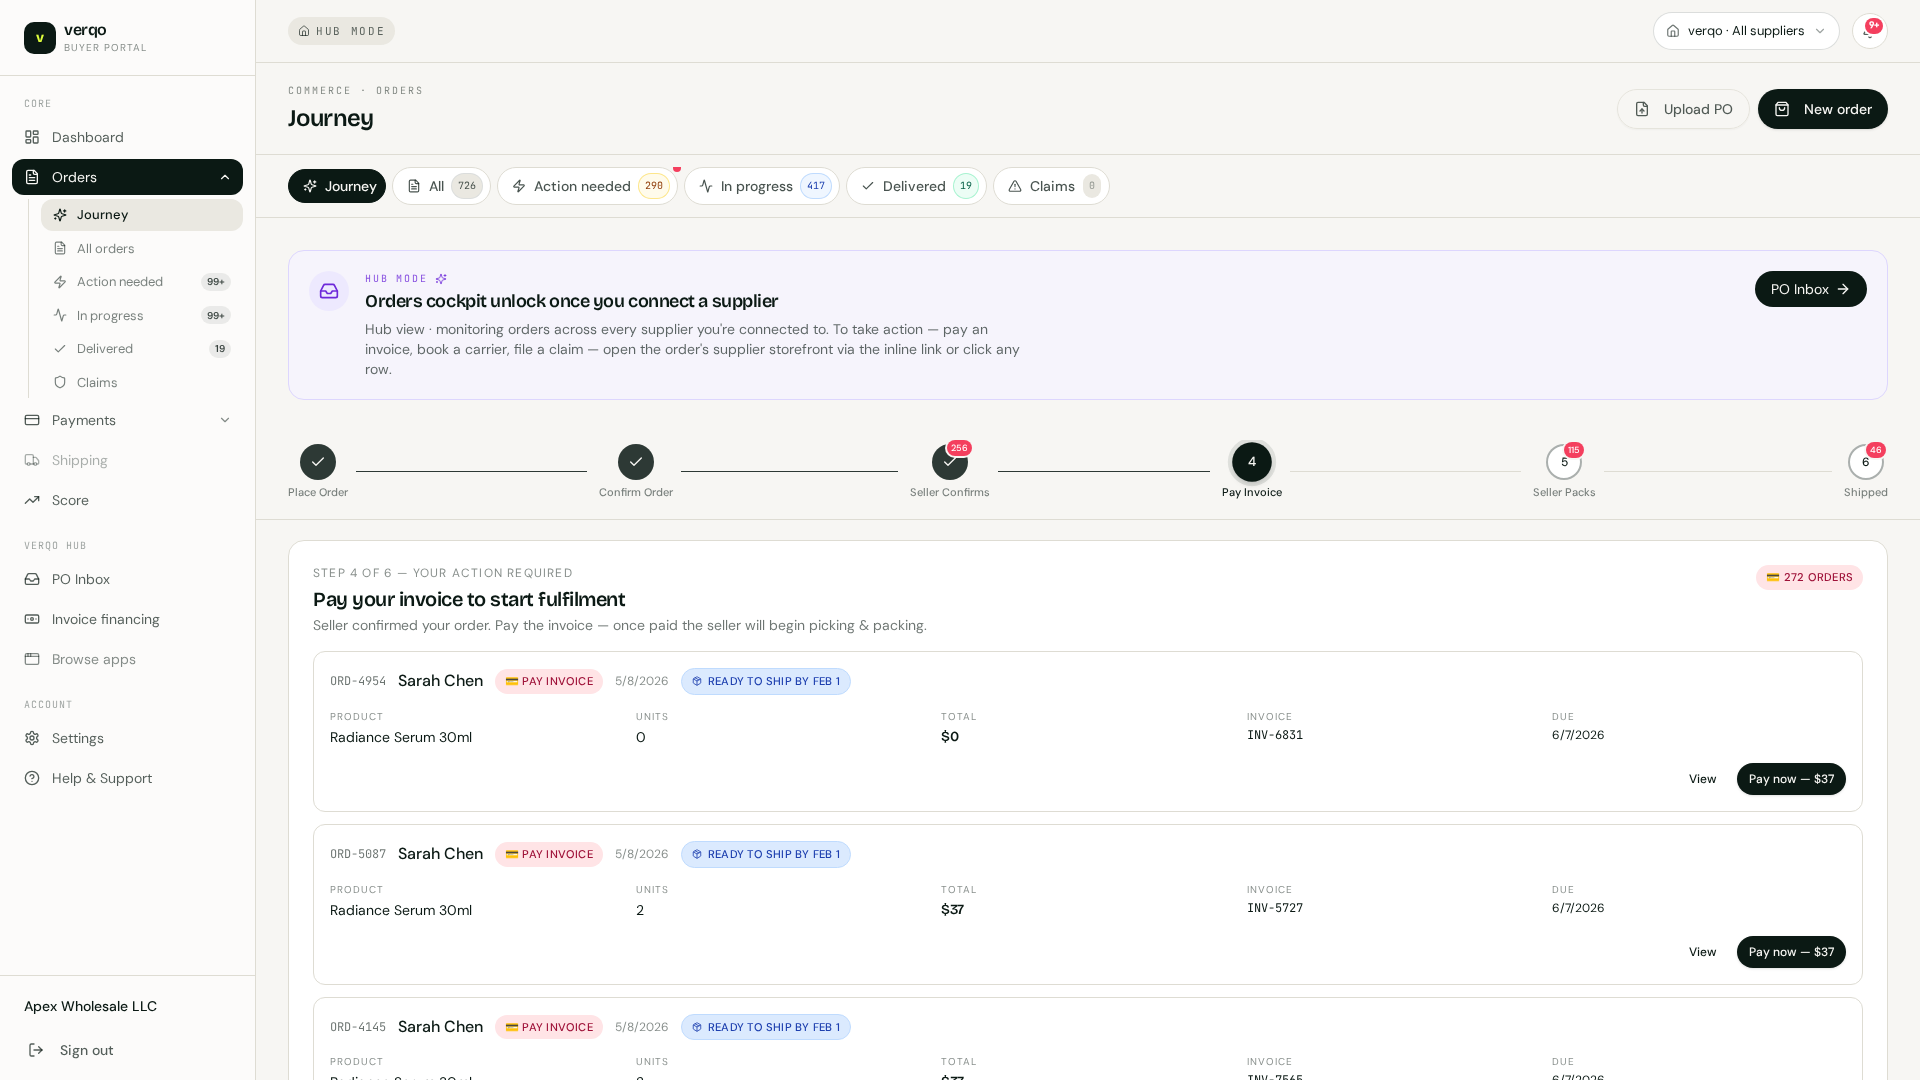Open Help & Support

127,778
